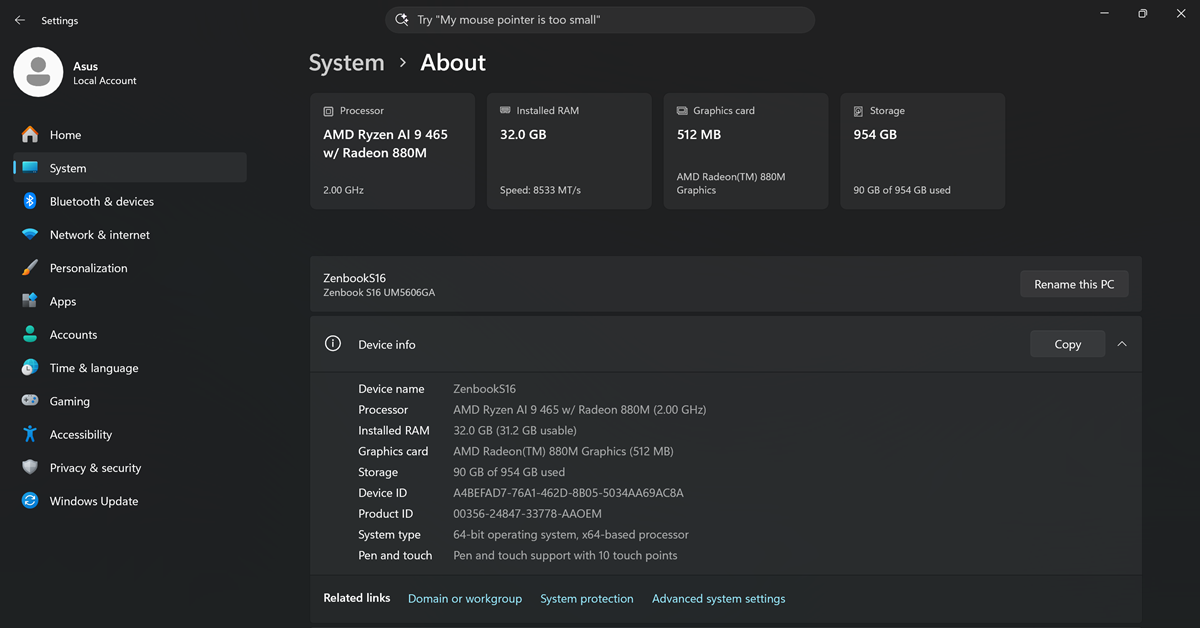
Task: Click the 32.0 GB (31.2 GB usable) value
Action: (515, 431)
